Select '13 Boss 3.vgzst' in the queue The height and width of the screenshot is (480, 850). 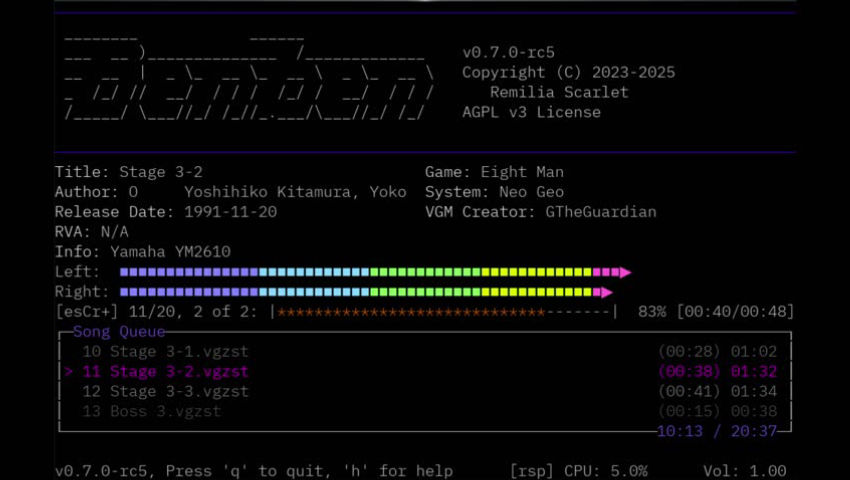tap(151, 412)
